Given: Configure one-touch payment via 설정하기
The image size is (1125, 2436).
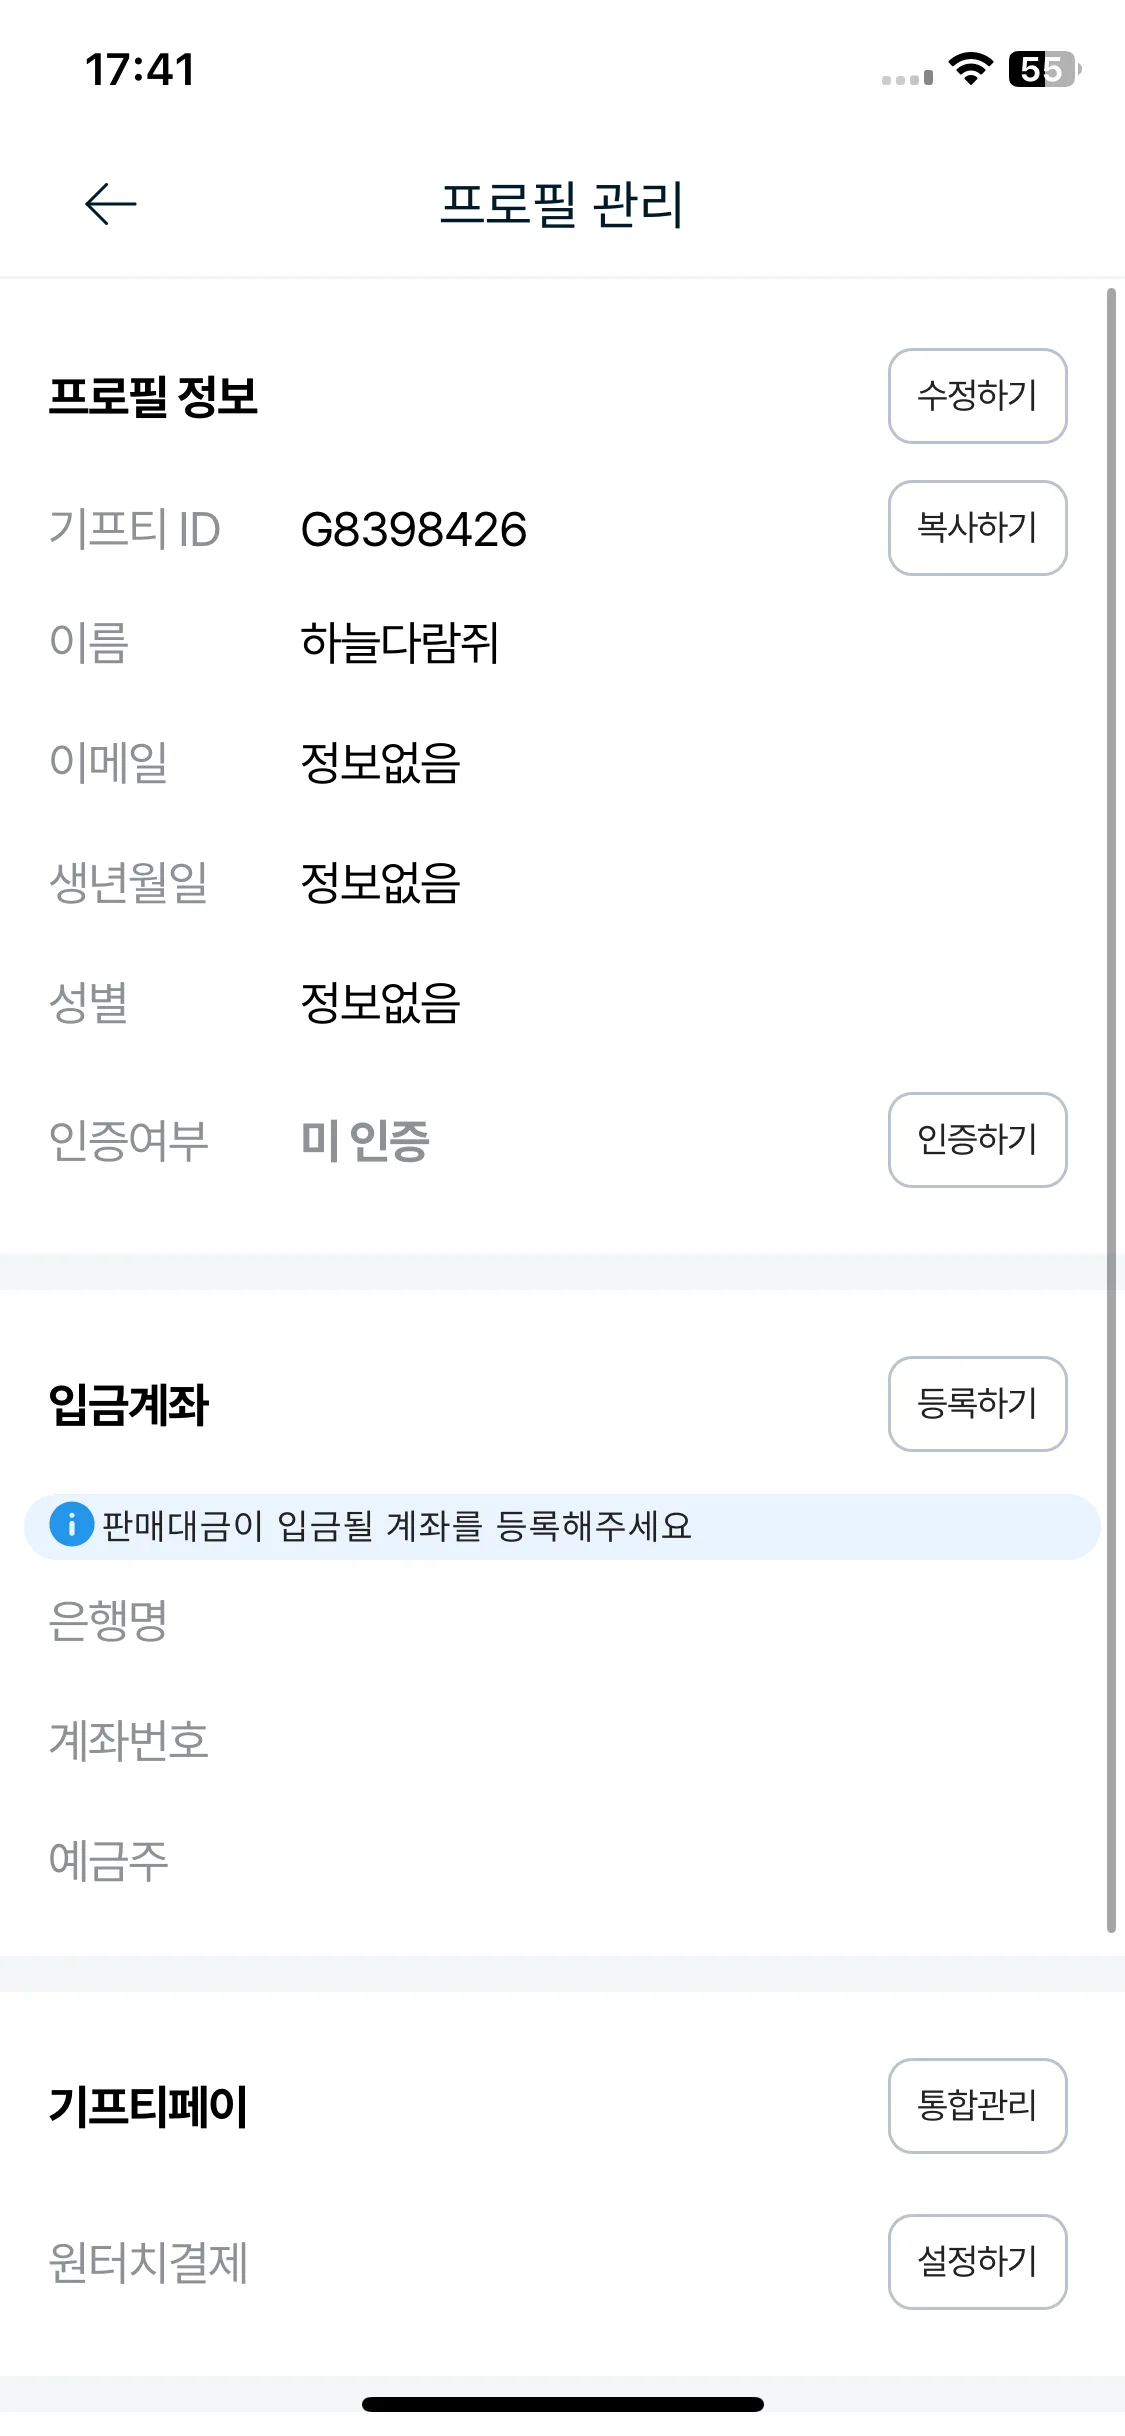Looking at the screenshot, I should click(977, 2262).
